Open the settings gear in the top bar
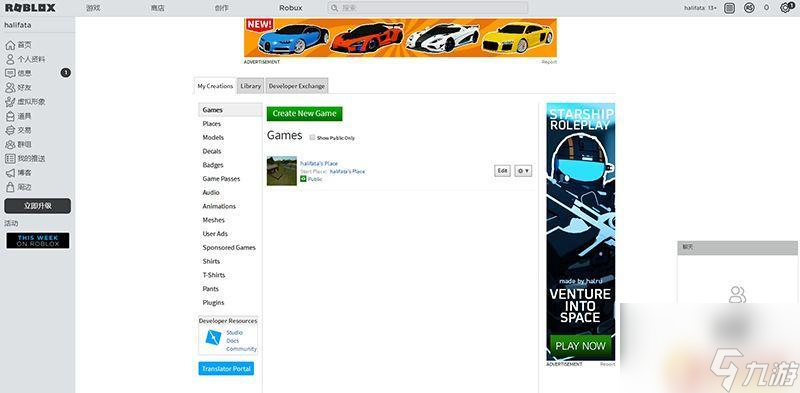800x393 pixels. point(784,8)
